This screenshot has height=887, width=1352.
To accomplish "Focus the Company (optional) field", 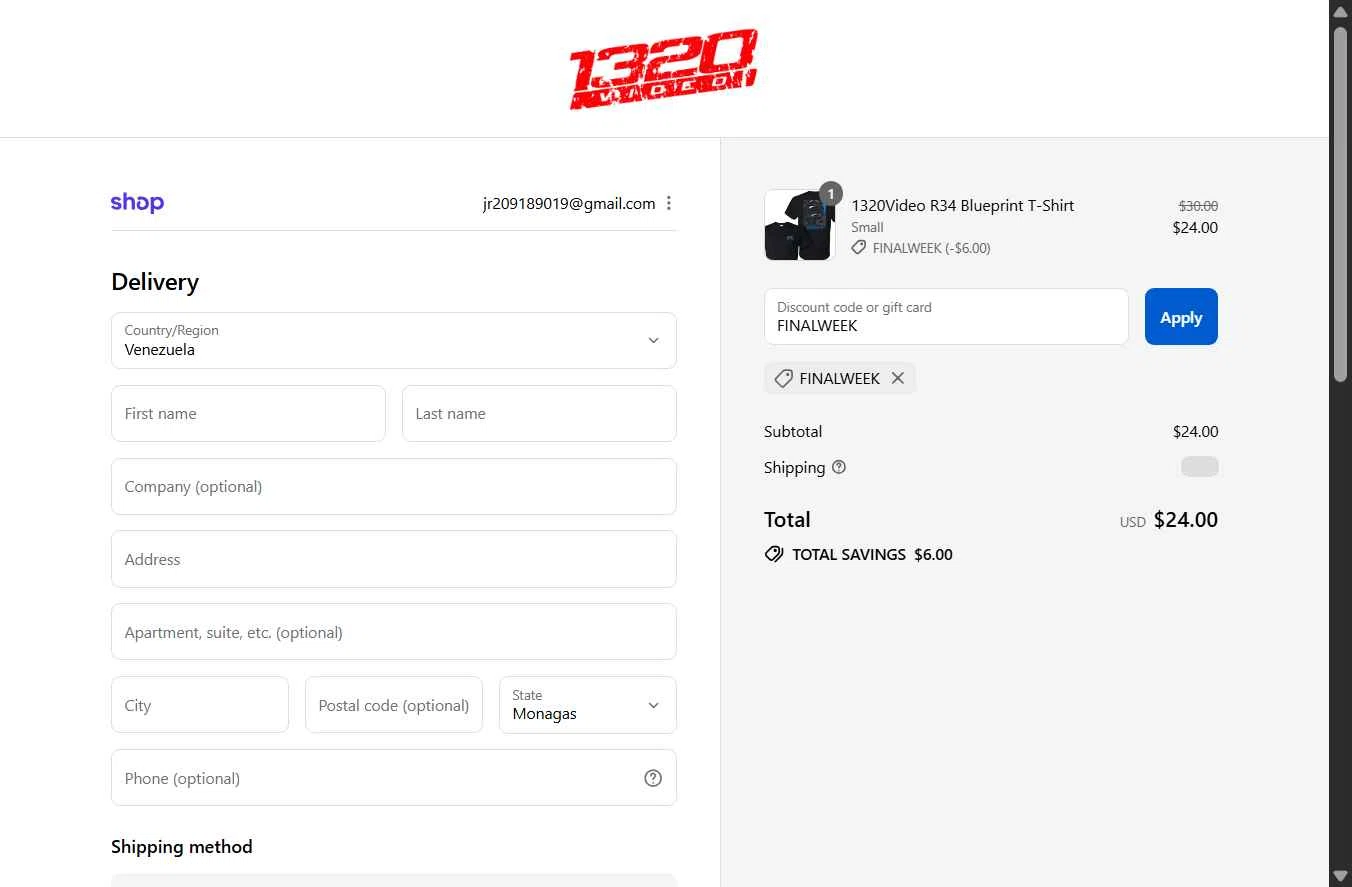I will click(394, 487).
